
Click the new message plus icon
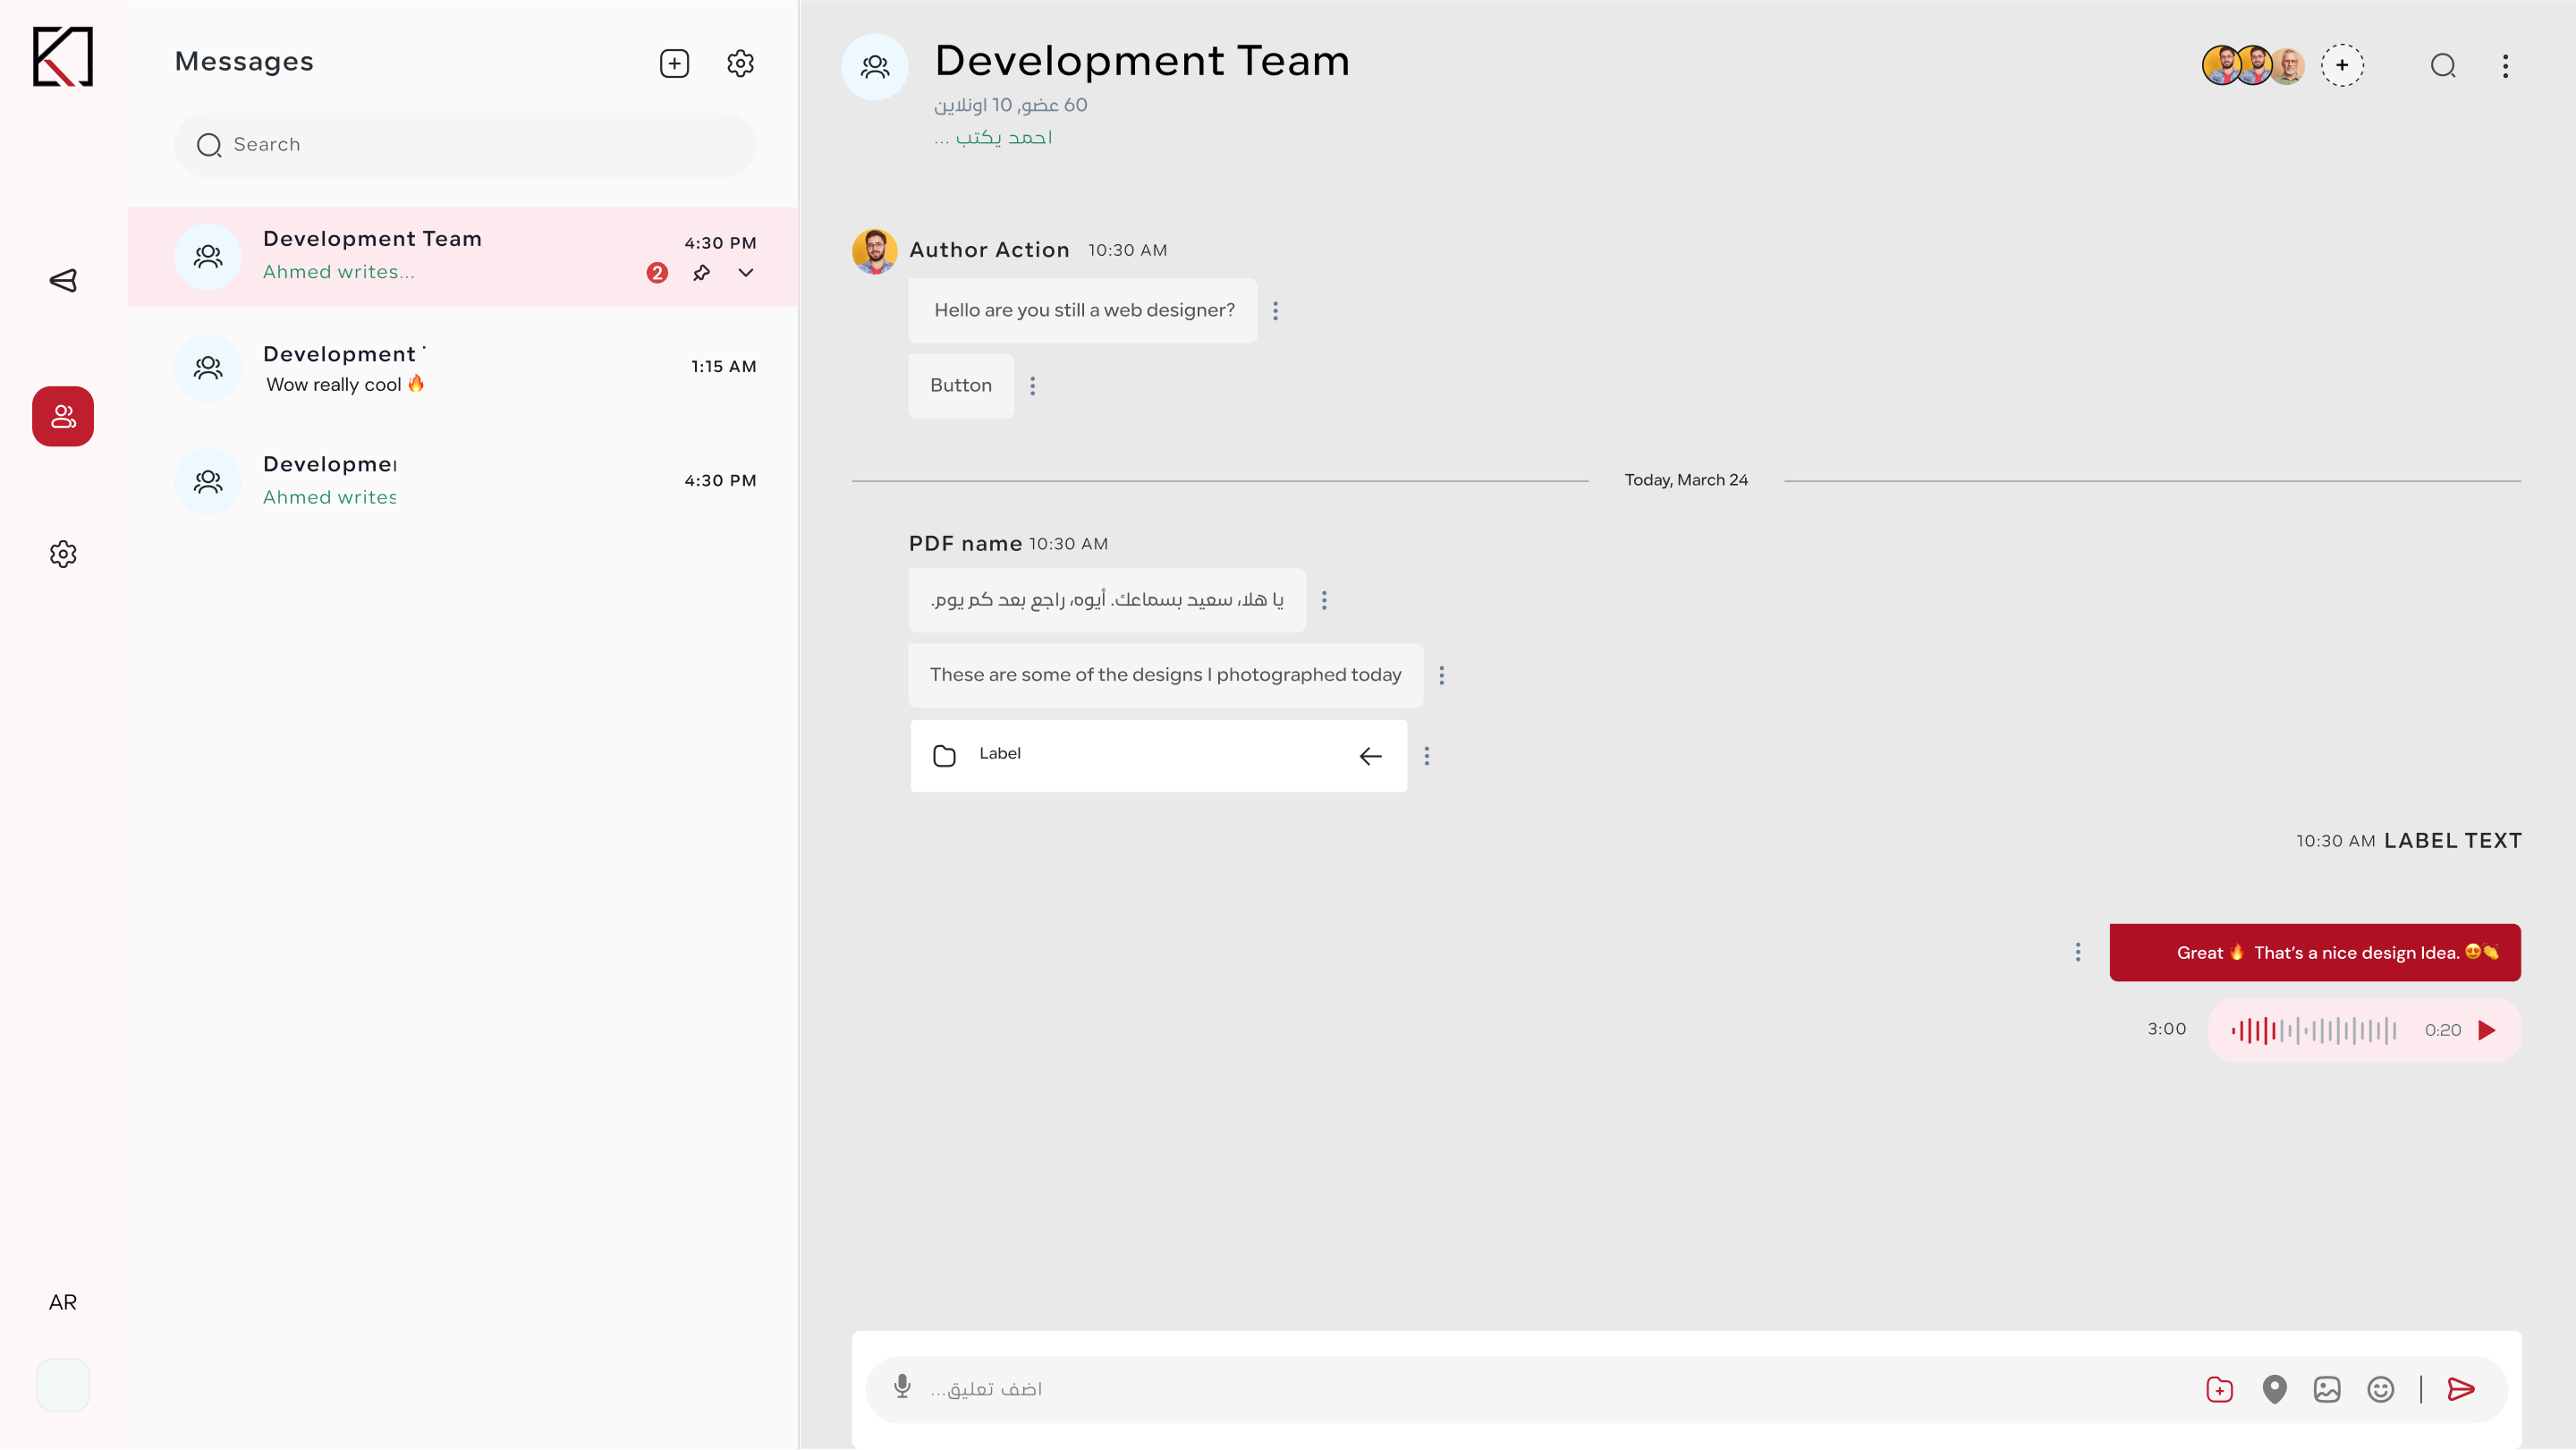click(x=674, y=64)
